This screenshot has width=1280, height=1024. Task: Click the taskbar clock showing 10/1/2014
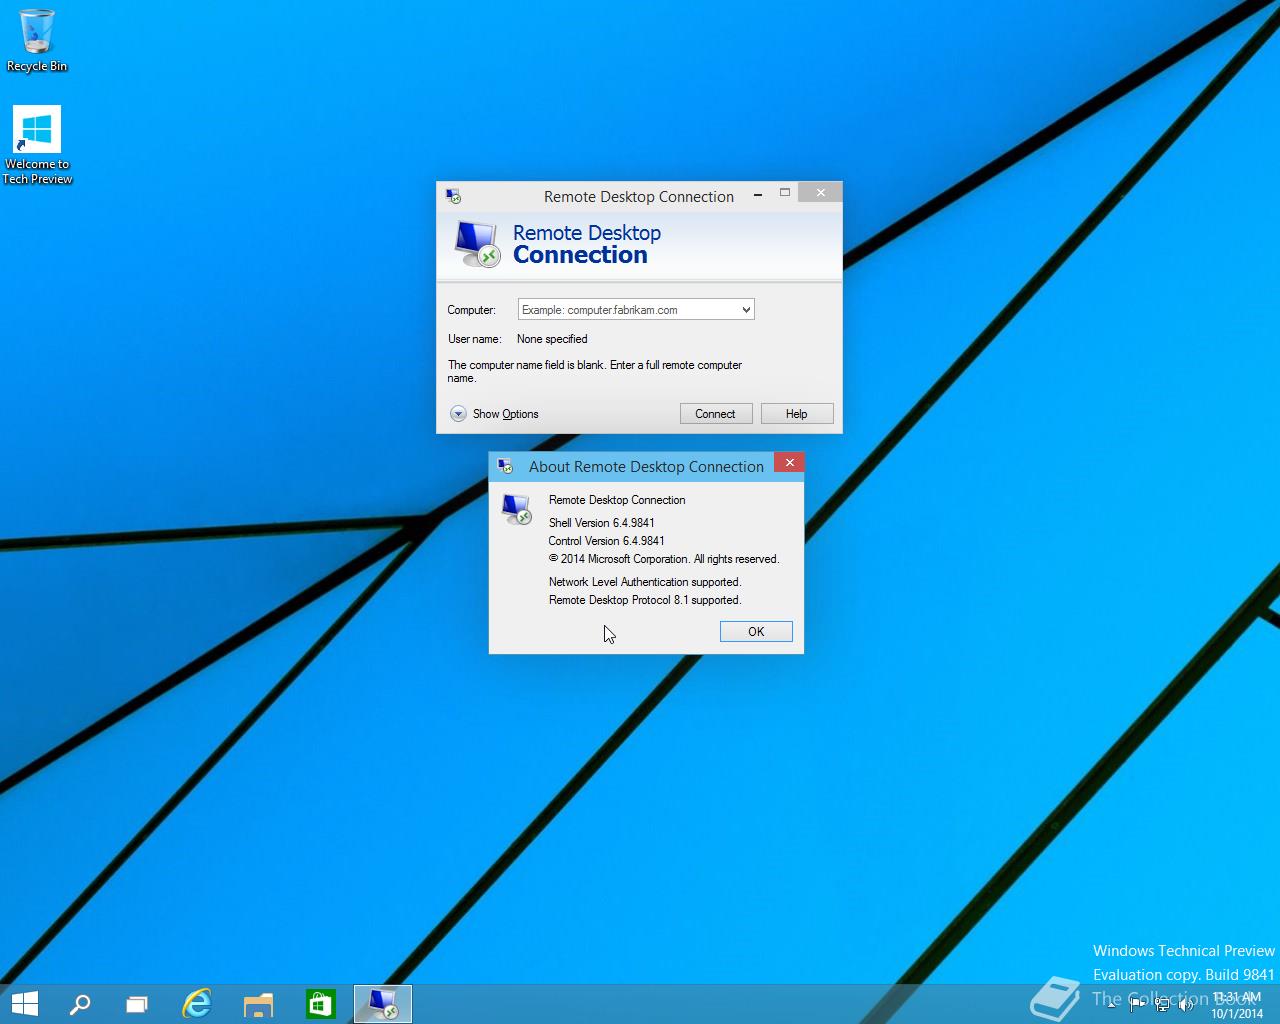tap(1237, 1005)
